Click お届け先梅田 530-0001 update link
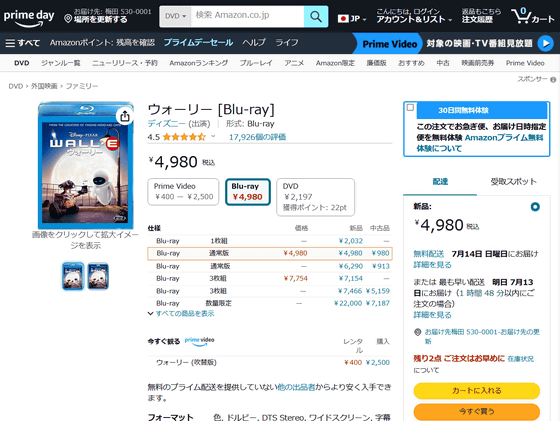This screenshot has height=421, width=560. 482,336
